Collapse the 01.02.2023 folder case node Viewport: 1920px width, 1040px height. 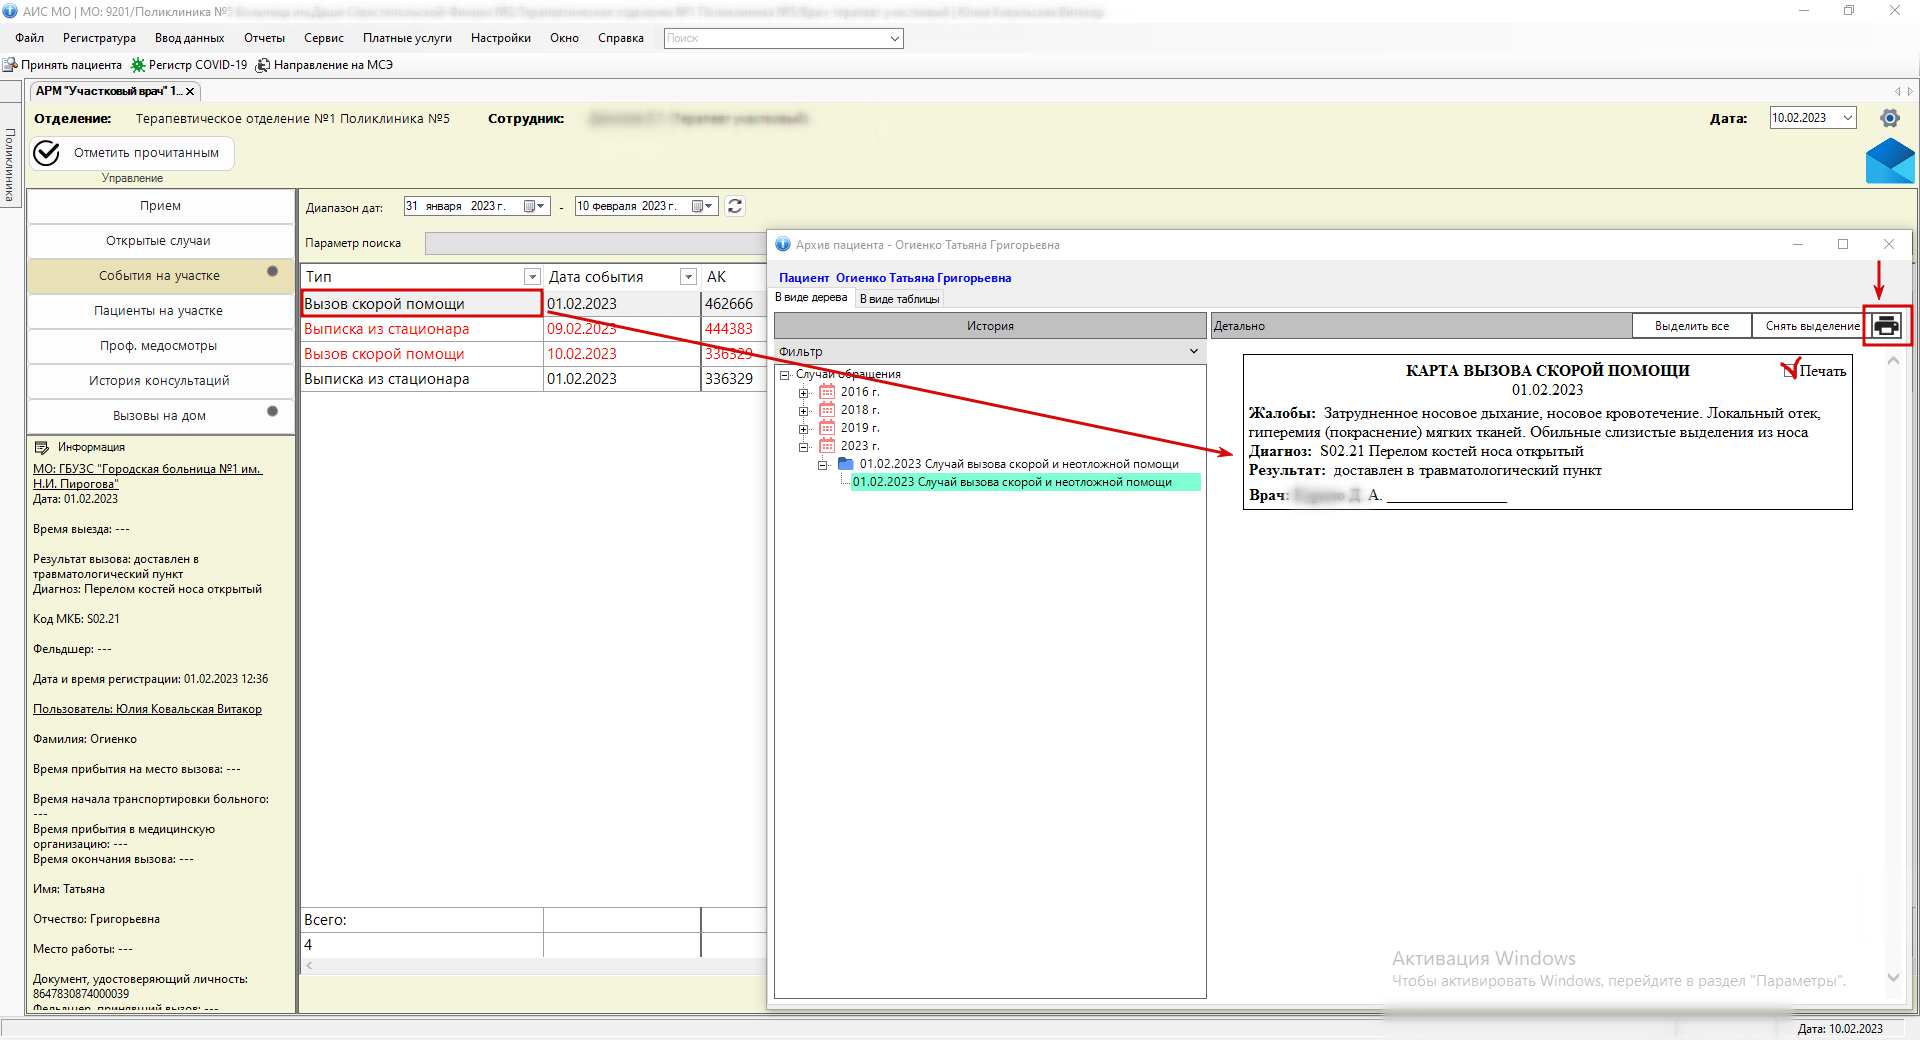pos(822,465)
